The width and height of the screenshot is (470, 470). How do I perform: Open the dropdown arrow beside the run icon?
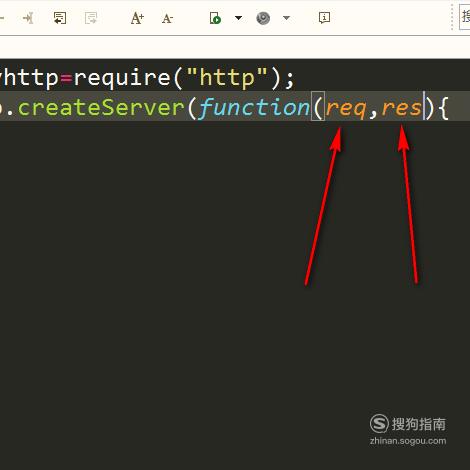point(239,17)
